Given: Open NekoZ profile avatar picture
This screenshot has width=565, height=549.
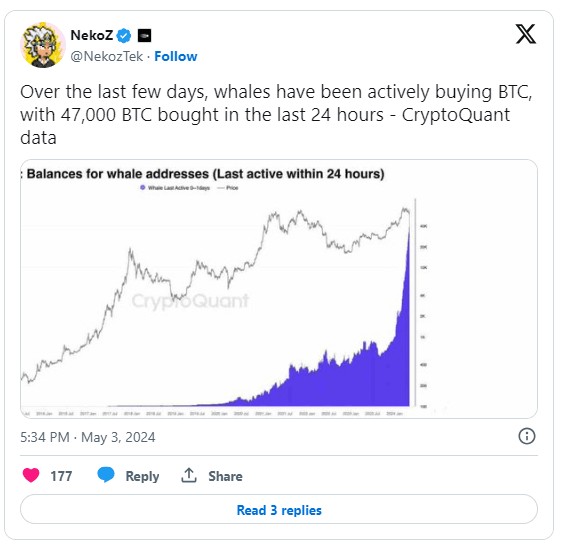Looking at the screenshot, I should pos(43,45).
